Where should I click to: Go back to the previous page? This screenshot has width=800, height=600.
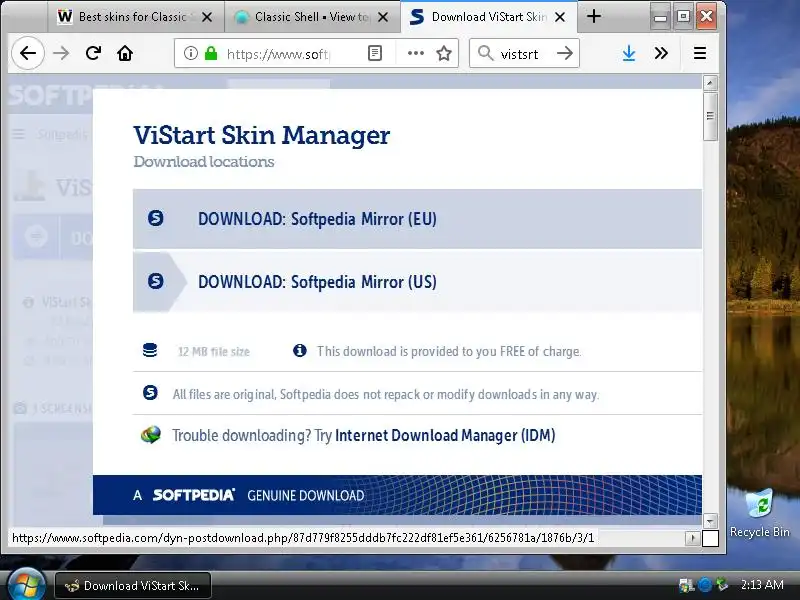[x=28, y=53]
